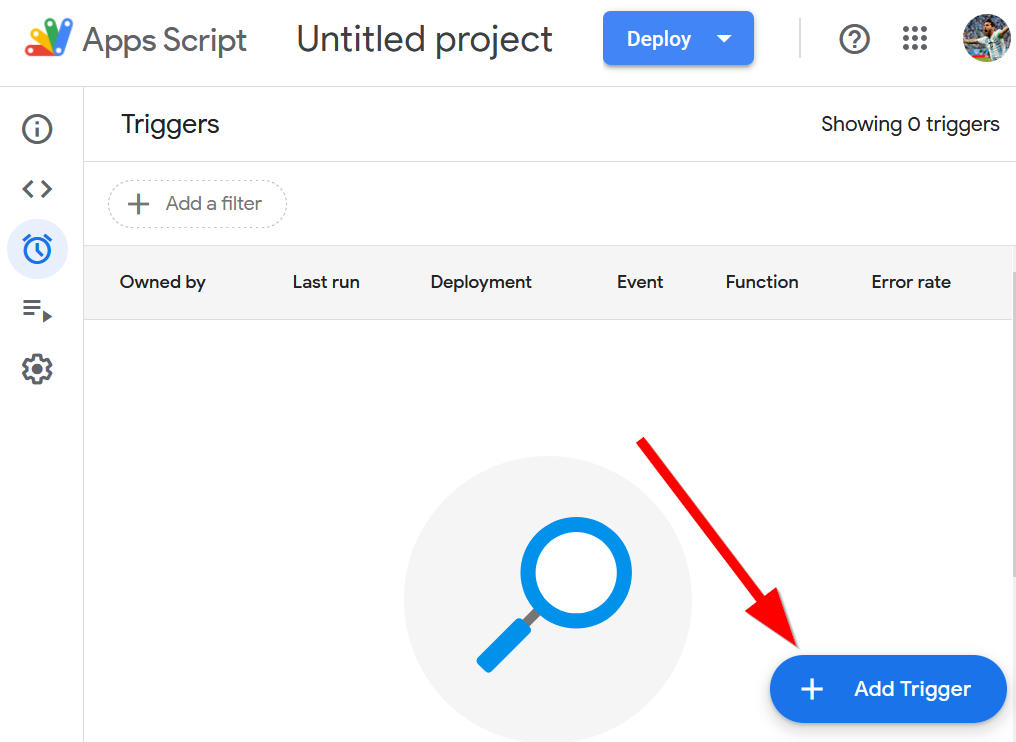The height and width of the screenshot is (742, 1016).
Task: Click the Deployment column header
Action: 481,282
